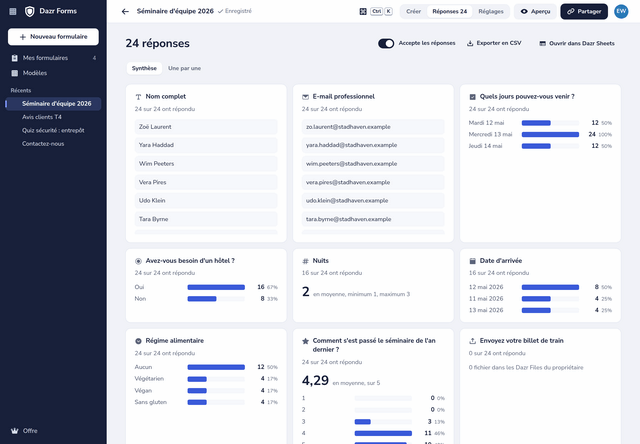Click the form title Séminaire d'équipe 2026

175,11
